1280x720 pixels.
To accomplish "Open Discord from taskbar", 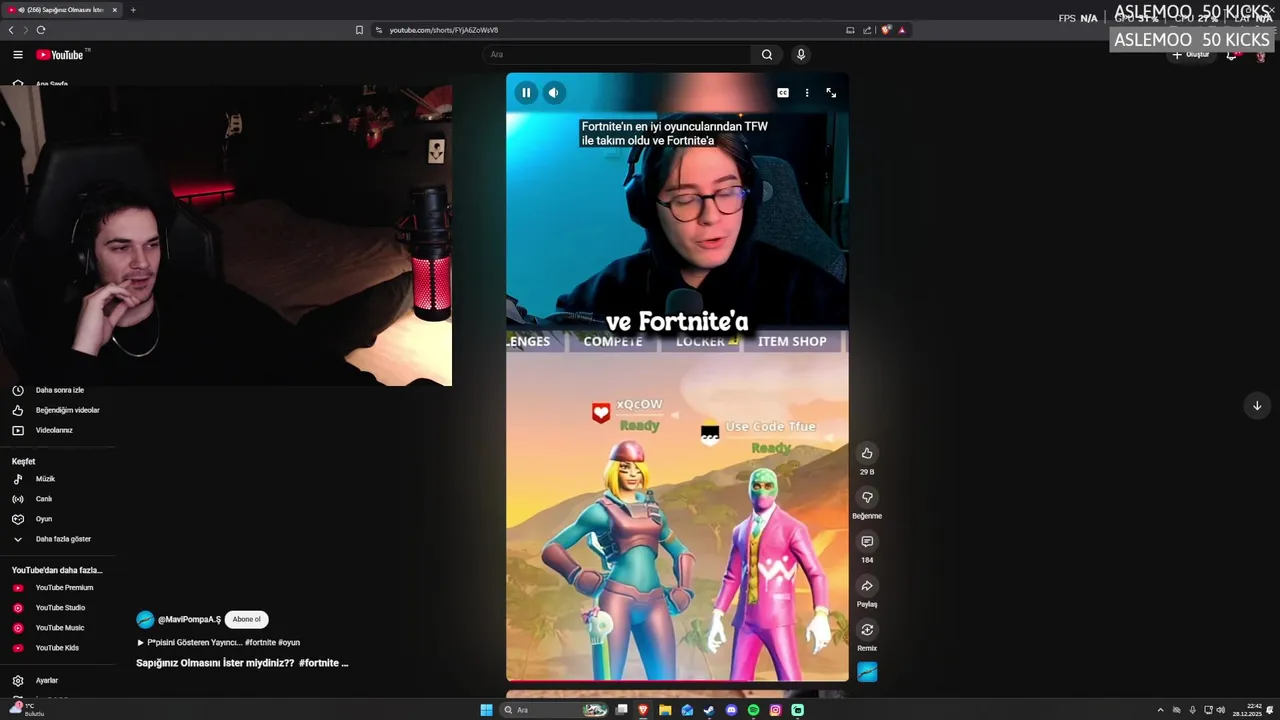I will (x=731, y=710).
